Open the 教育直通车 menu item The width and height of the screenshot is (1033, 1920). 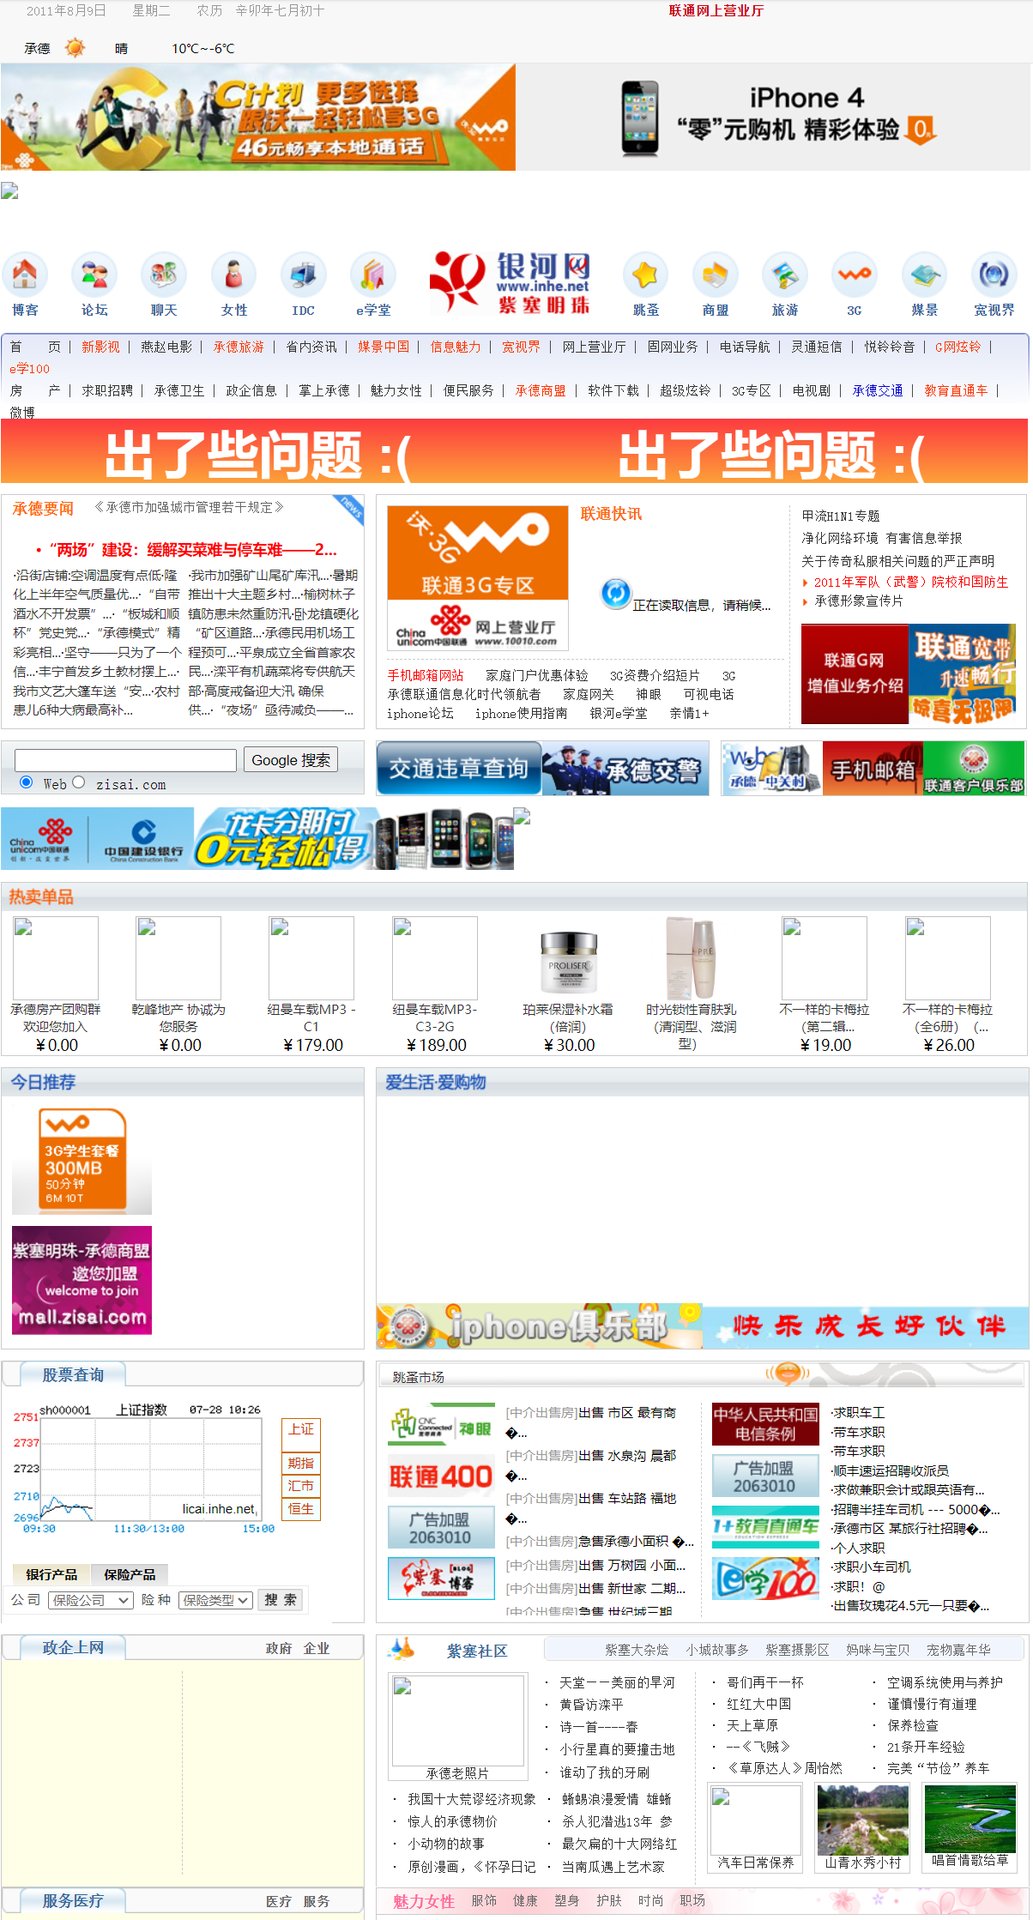[956, 391]
